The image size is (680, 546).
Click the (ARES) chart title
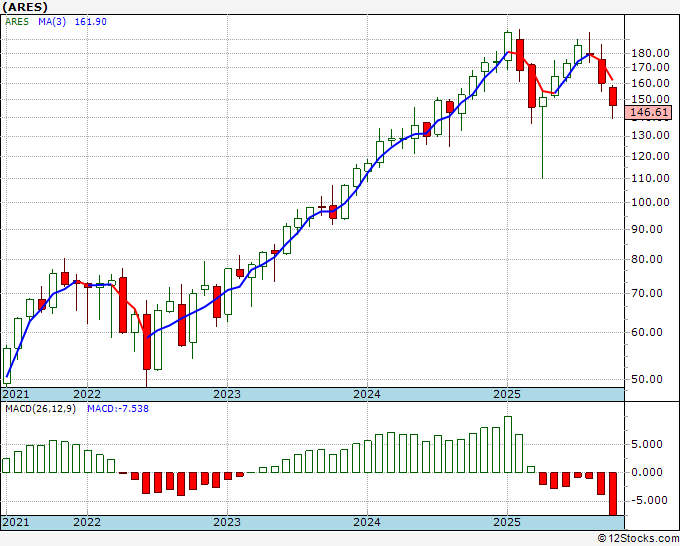click(x=25, y=7)
